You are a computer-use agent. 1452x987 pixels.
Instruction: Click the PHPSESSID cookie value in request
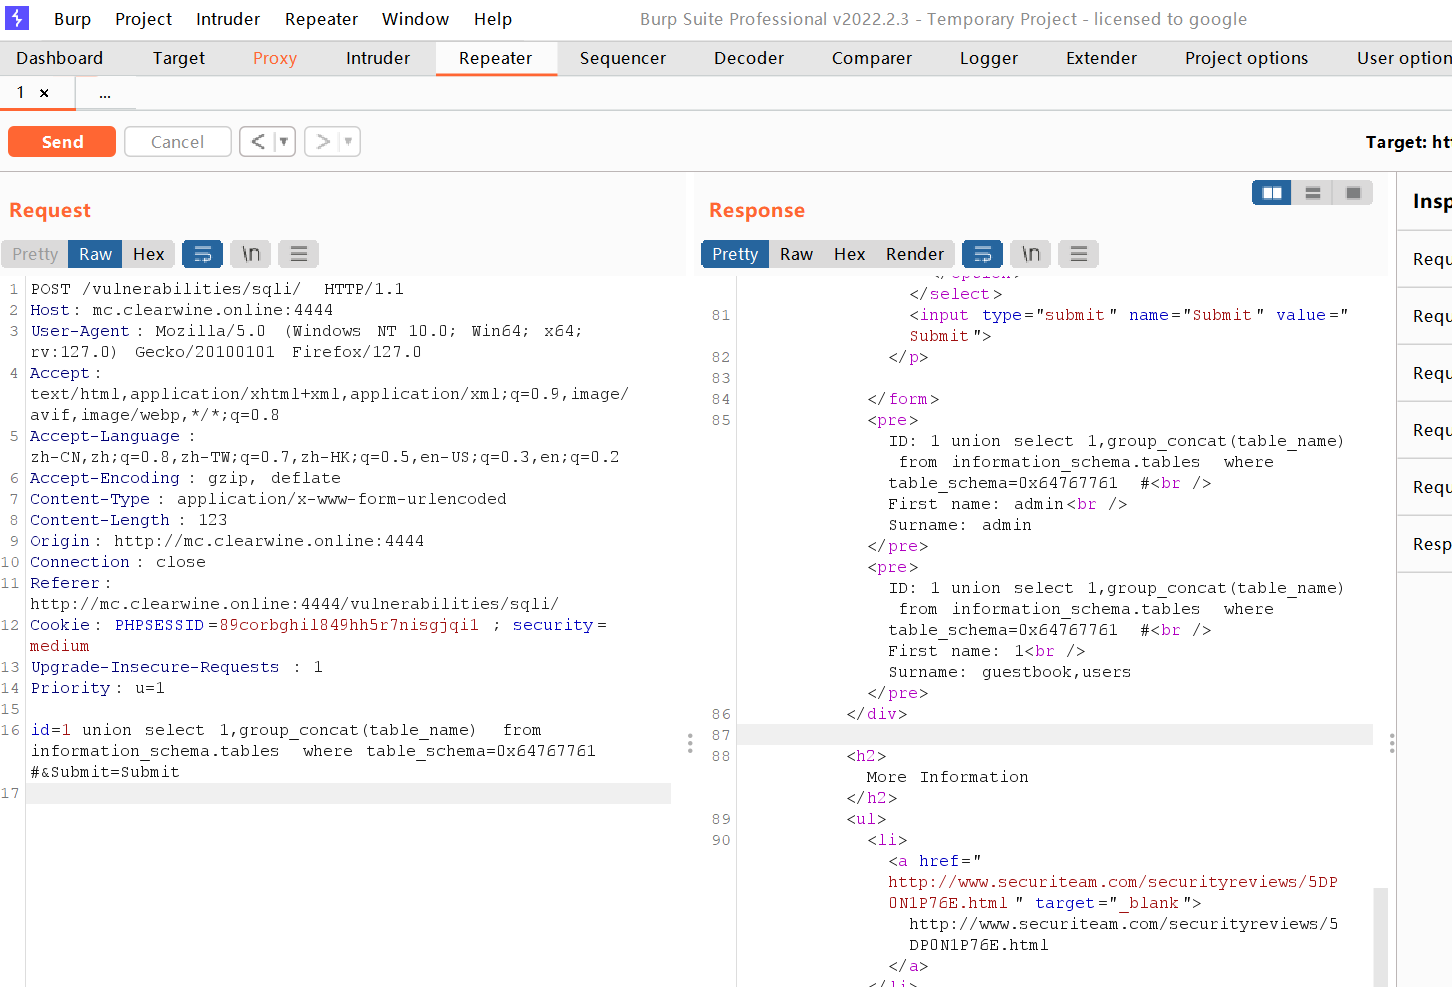[x=349, y=625]
